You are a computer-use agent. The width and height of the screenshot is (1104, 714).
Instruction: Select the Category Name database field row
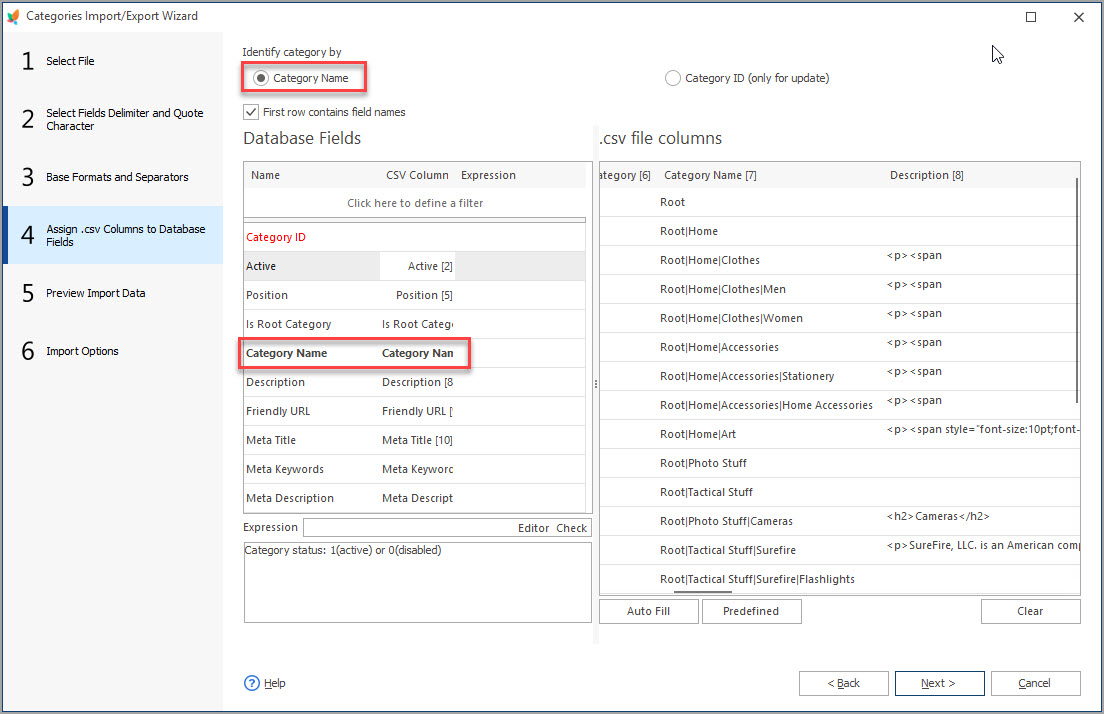[415, 353]
